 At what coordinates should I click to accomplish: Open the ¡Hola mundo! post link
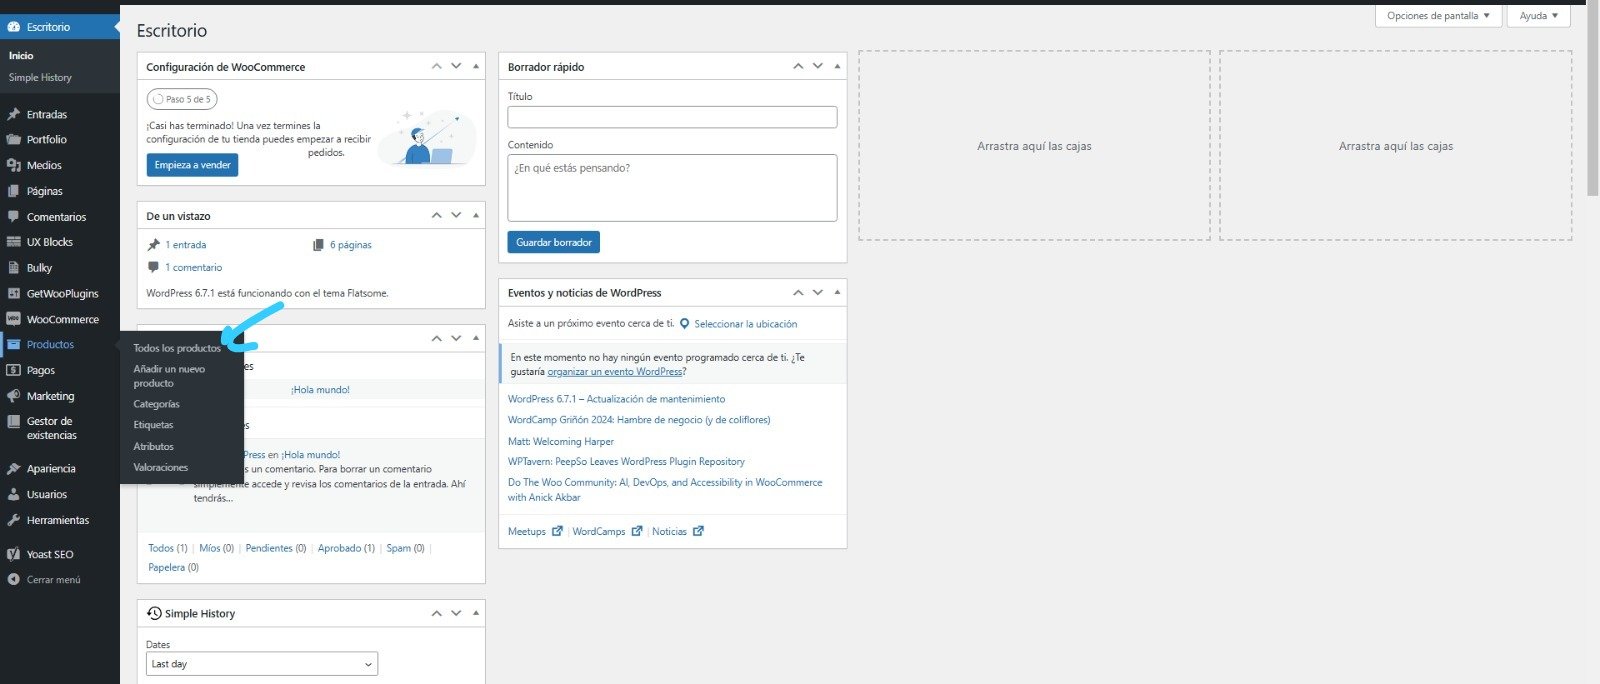[x=320, y=390]
